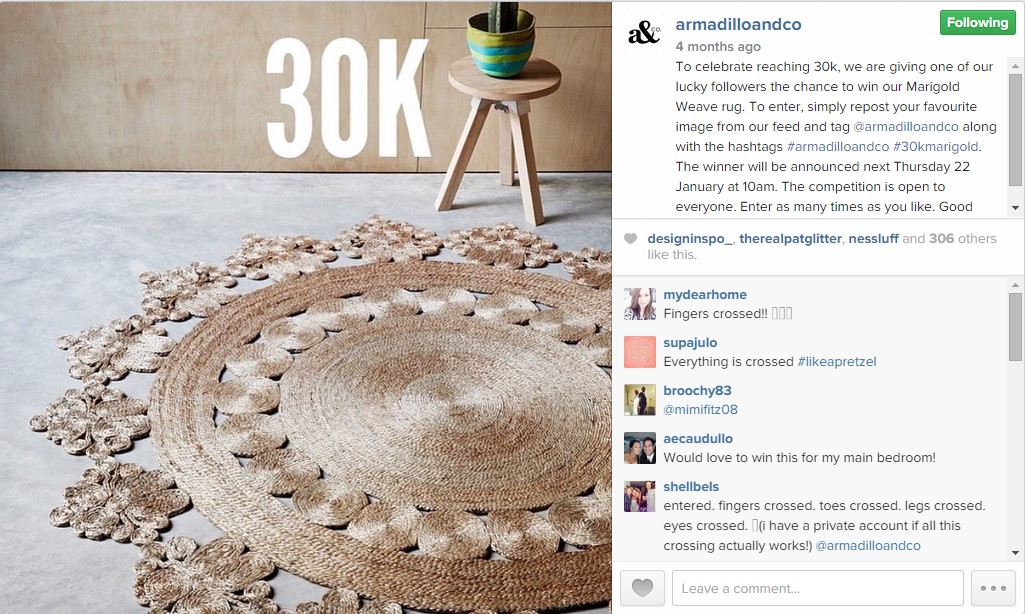Click comments scrollbar down arrow
Image resolution: width=1025 pixels, height=614 pixels.
(1015, 553)
